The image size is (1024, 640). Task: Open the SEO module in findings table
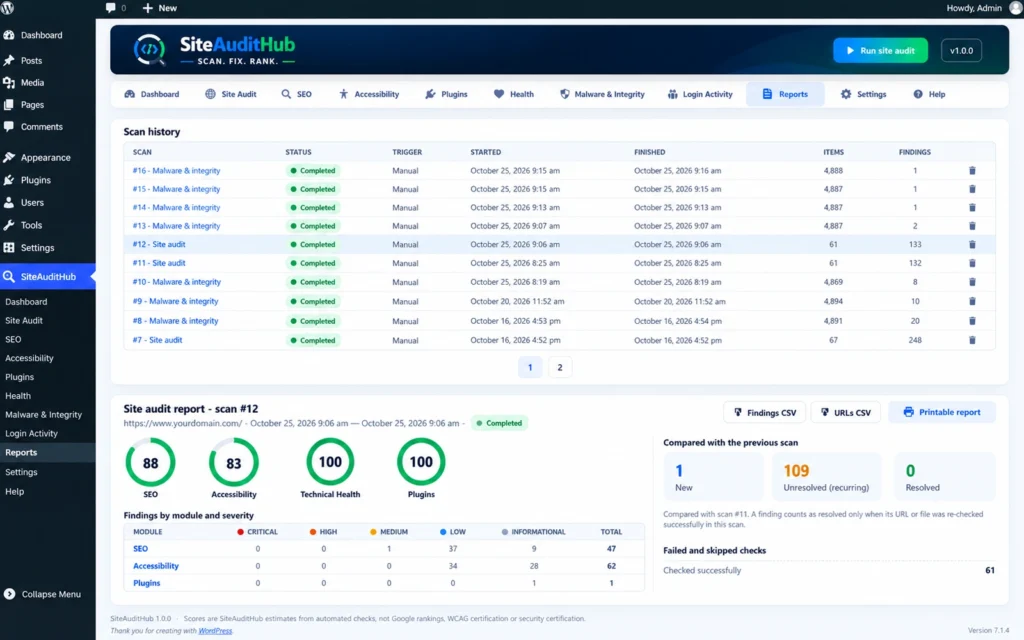140,549
